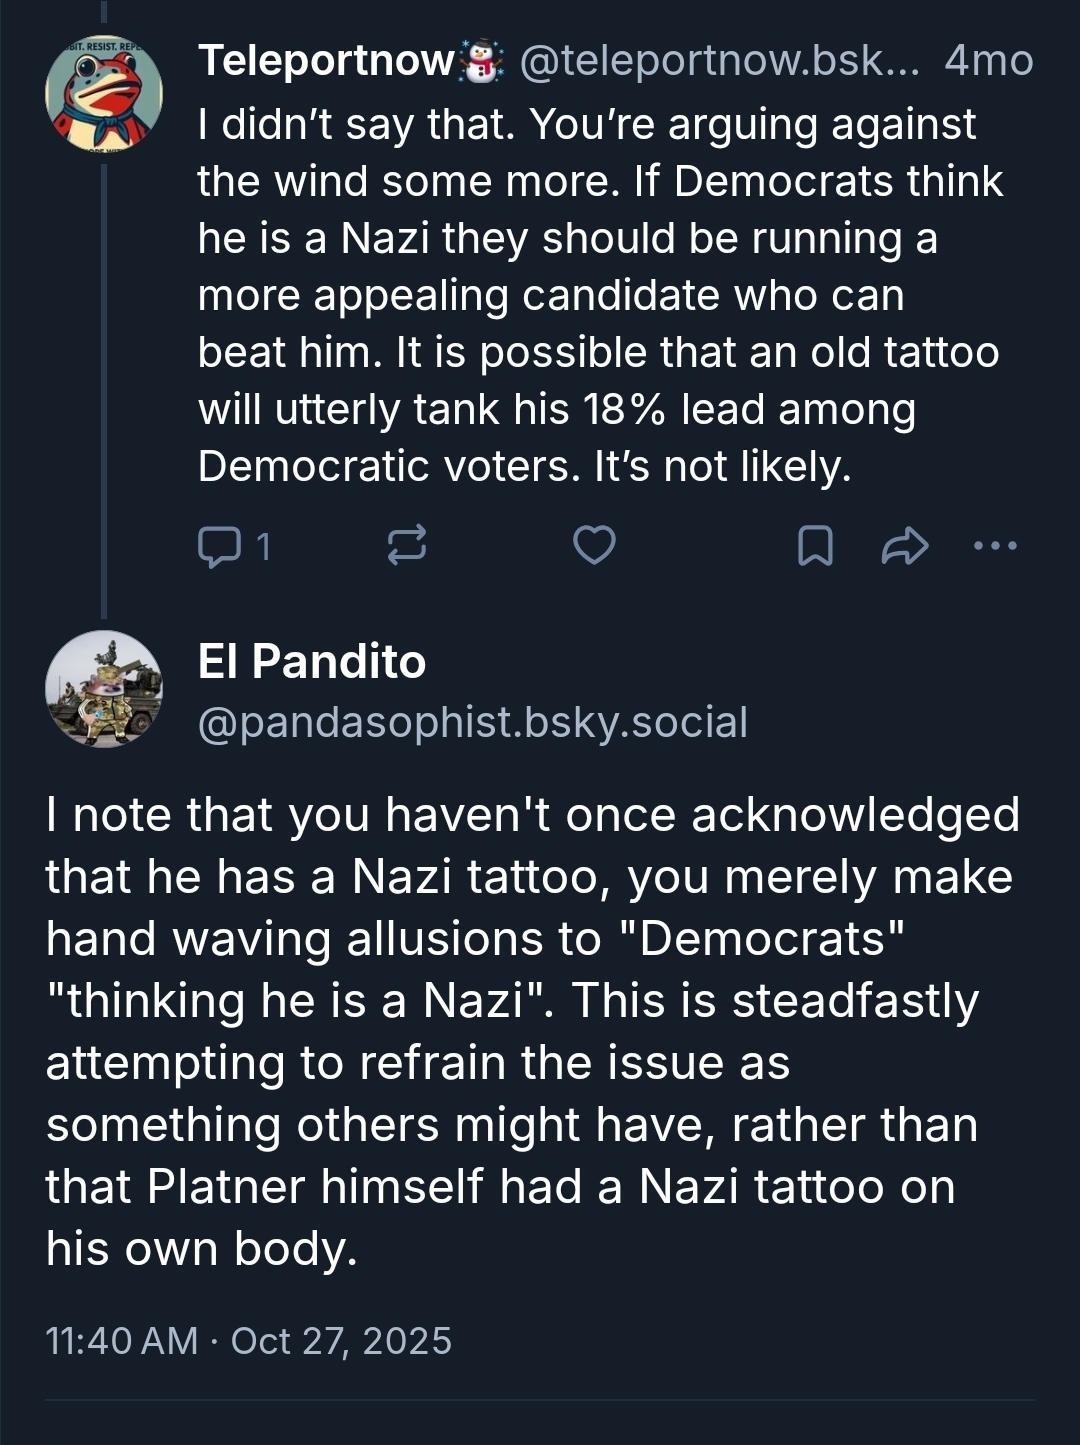Click the reply speech bubble icon
Image resolution: width=1080 pixels, height=1445 pixels.
(219, 547)
